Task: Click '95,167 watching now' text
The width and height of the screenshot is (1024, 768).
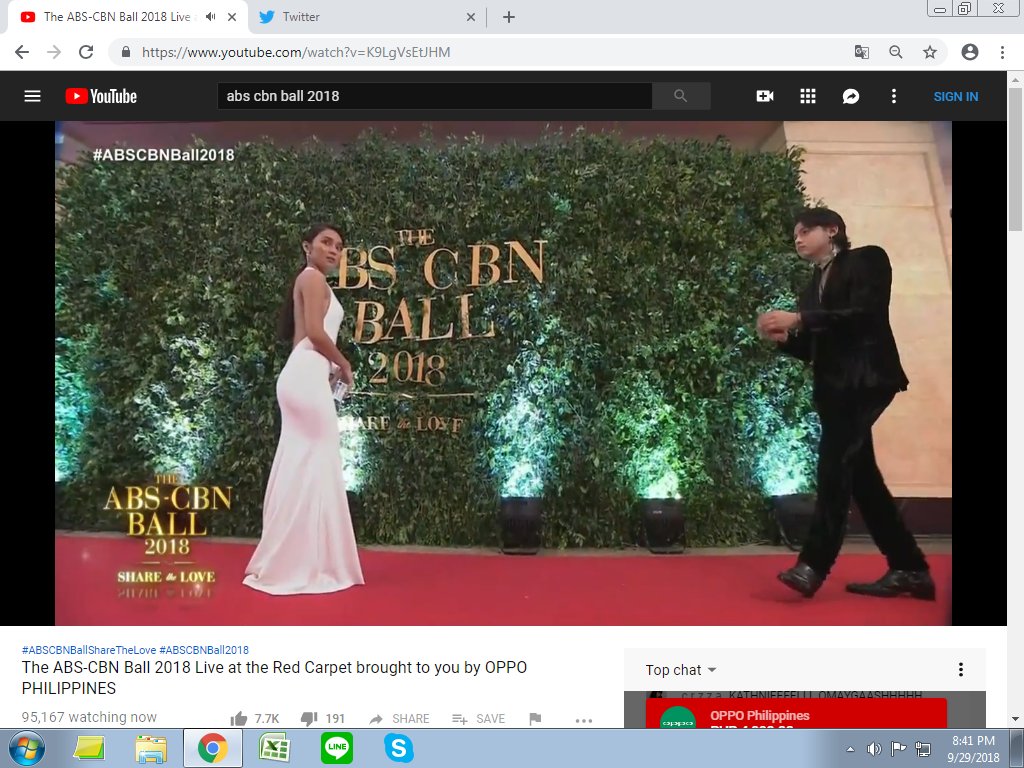Action: coord(89,717)
